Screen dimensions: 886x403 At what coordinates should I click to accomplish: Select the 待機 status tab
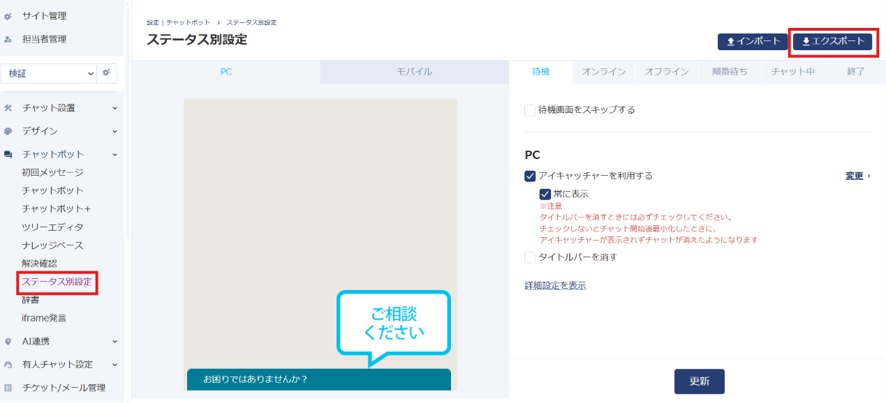point(541,72)
